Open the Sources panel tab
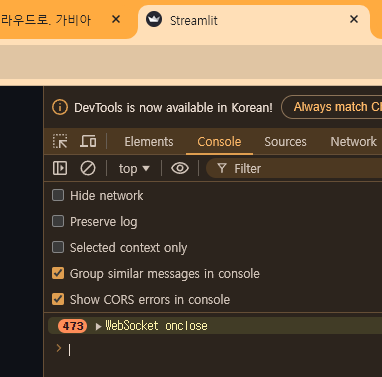 tap(285, 142)
